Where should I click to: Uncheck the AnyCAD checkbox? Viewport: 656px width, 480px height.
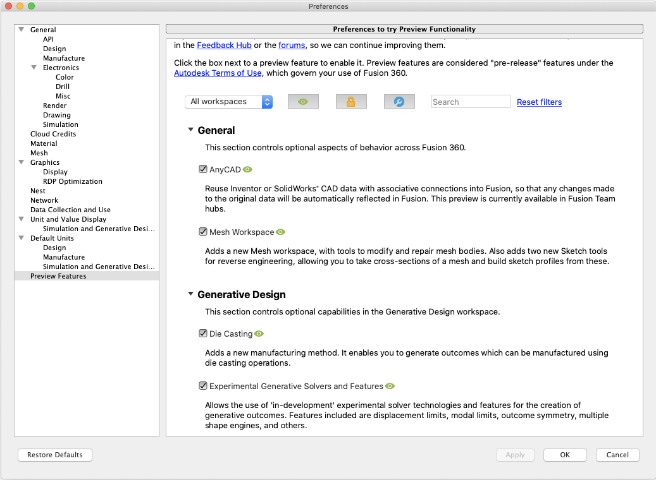[x=203, y=170]
